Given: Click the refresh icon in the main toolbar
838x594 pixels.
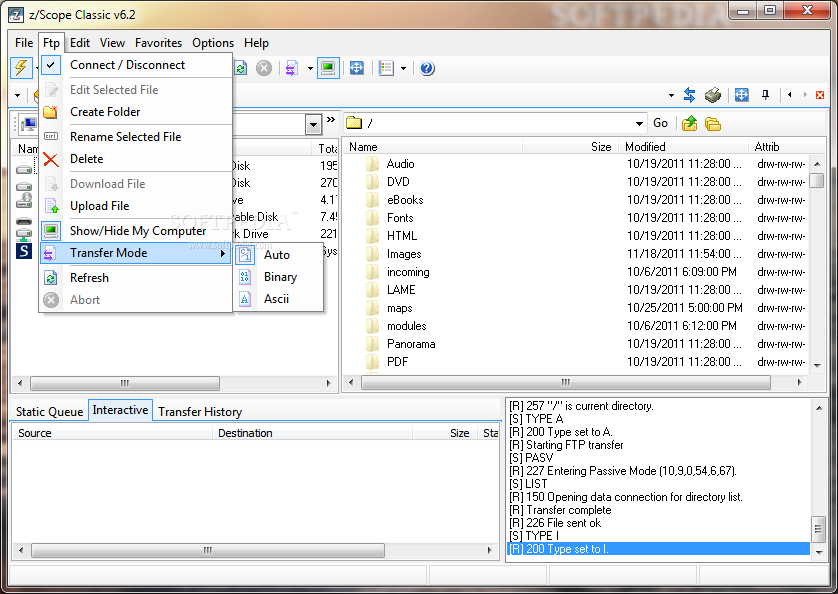Looking at the screenshot, I should pos(240,68).
